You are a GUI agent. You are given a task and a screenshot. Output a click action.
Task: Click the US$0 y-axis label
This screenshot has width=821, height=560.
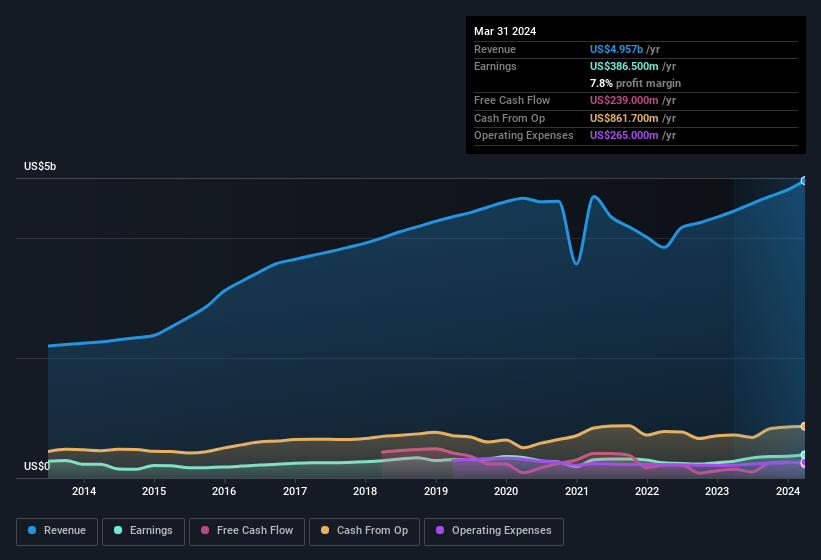click(37, 466)
